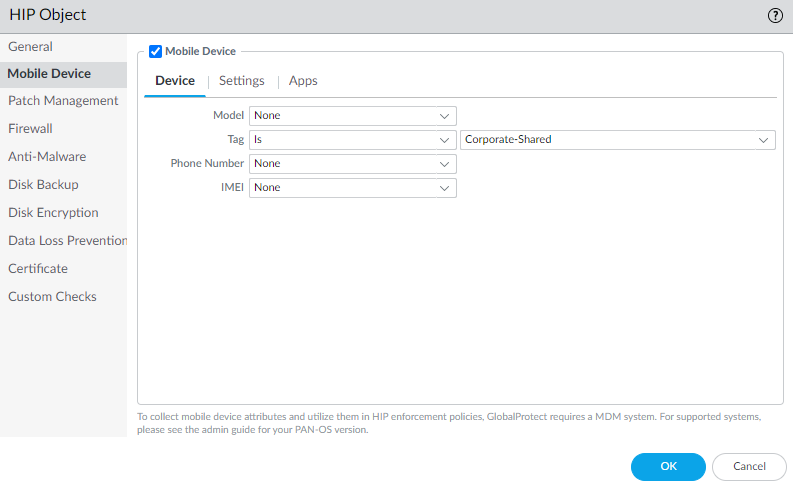793x492 pixels.
Task: Switch to the Apps tab
Action: click(303, 81)
